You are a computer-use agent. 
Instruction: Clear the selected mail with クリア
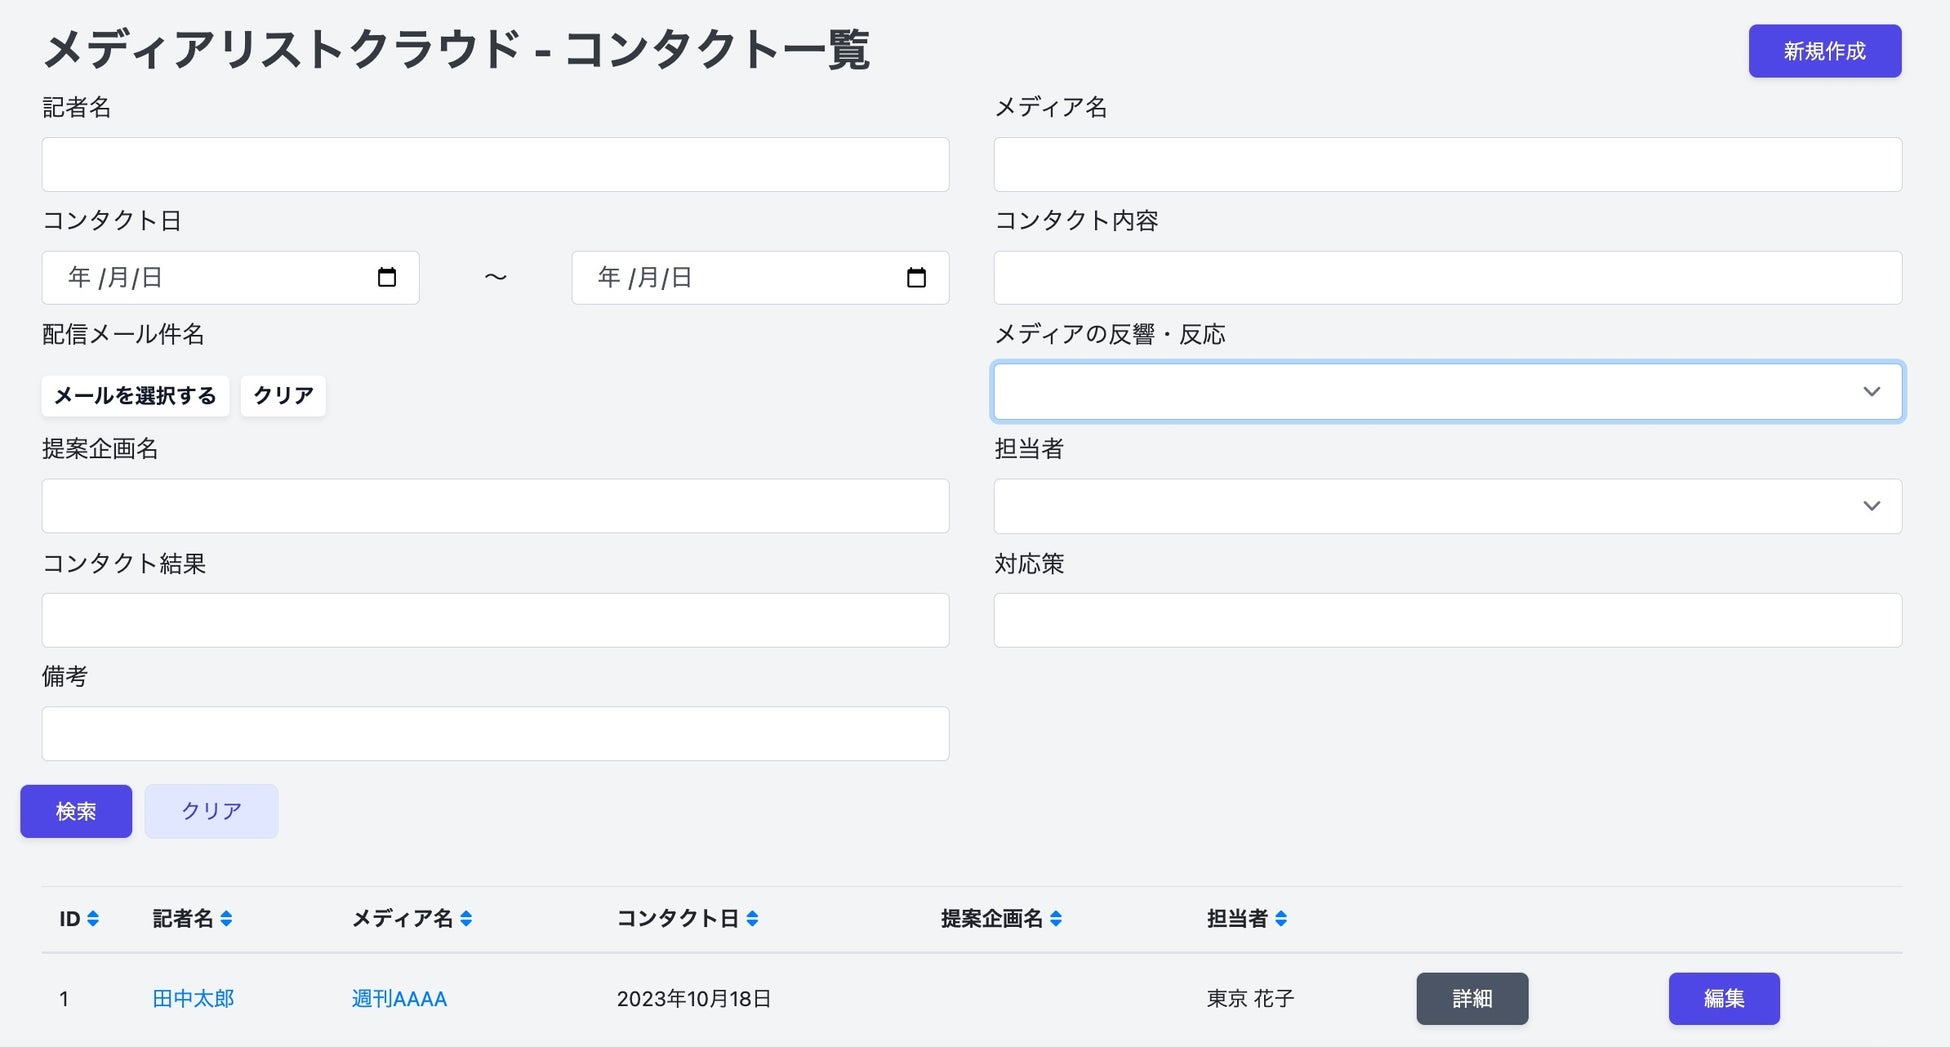tap(283, 396)
